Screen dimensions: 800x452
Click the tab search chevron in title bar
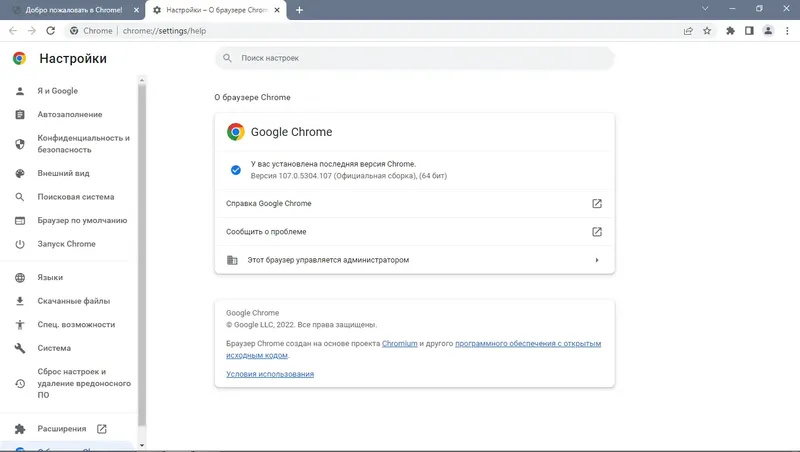pos(705,9)
